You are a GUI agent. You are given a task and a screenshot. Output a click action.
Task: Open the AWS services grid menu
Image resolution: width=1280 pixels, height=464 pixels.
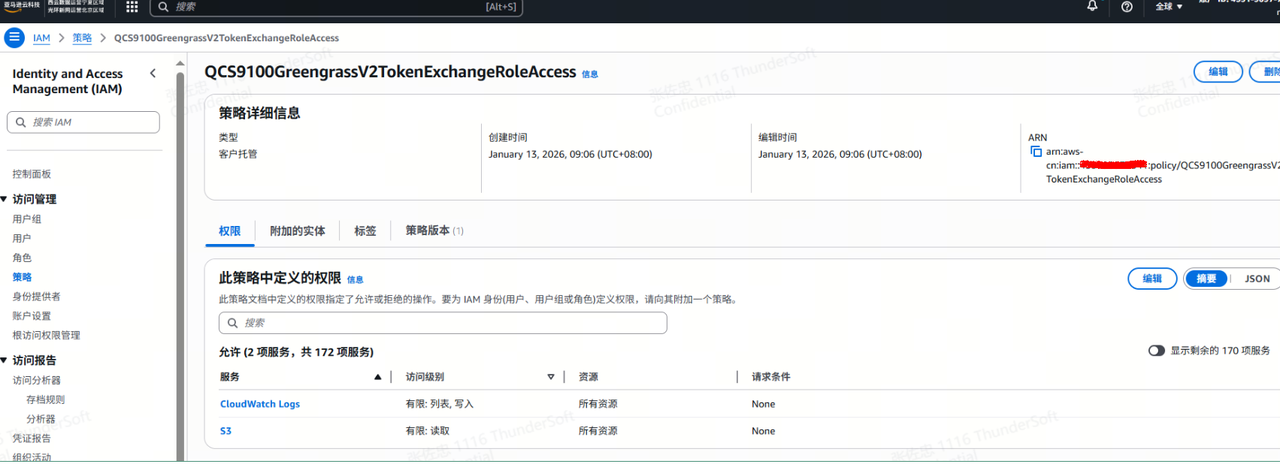pos(133,7)
